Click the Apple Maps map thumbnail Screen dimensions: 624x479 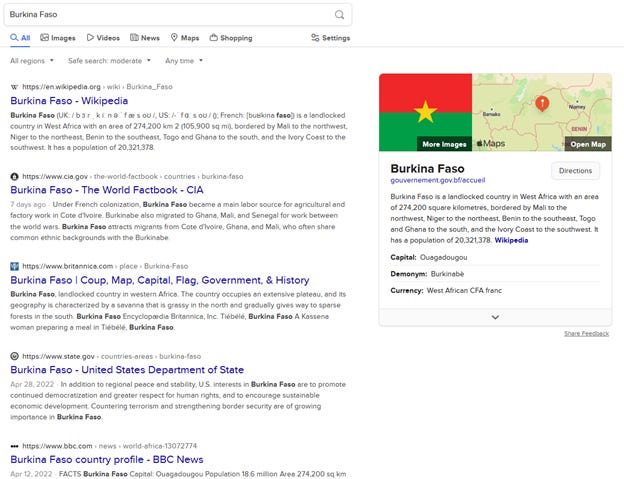click(542, 112)
